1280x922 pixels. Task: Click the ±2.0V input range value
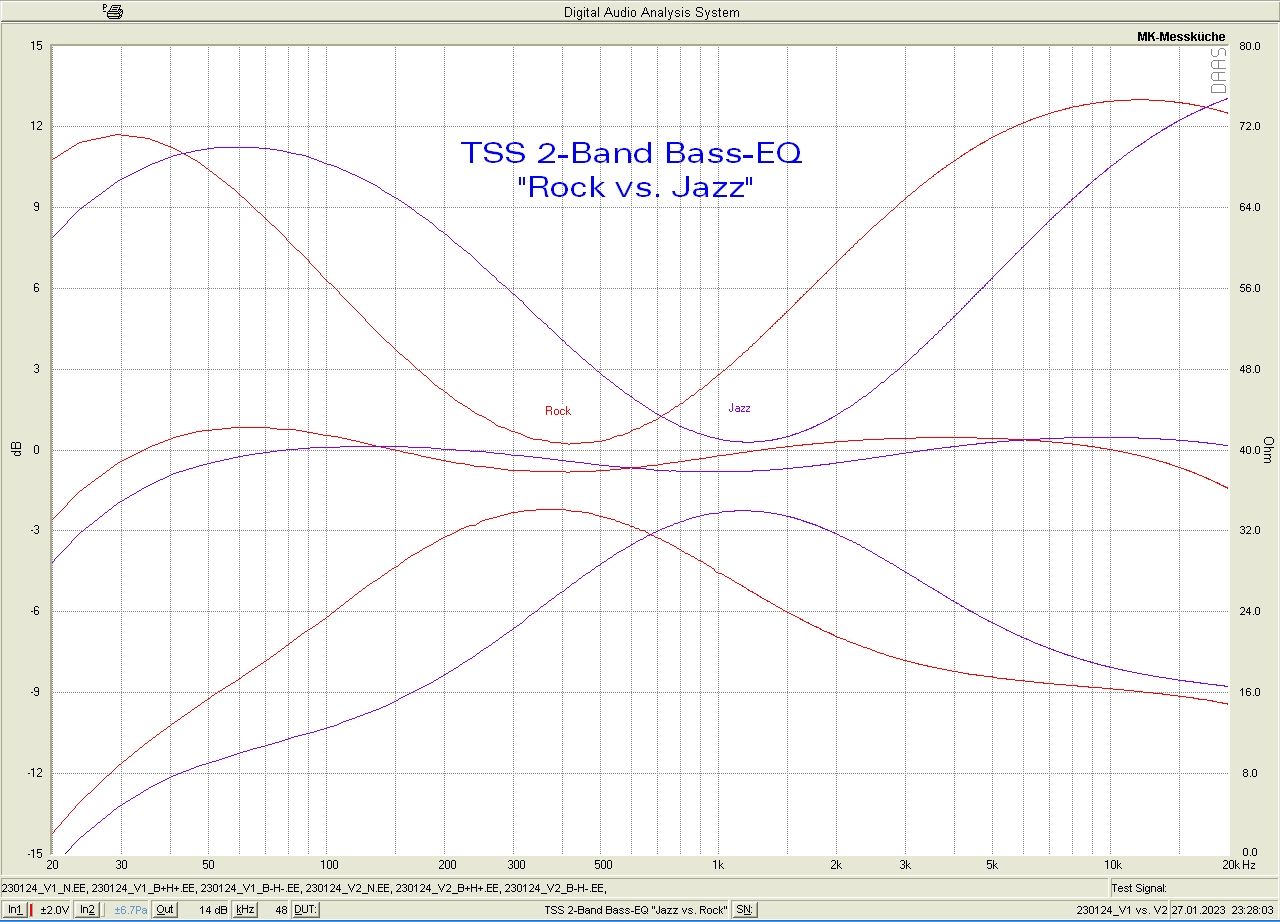pyautogui.click(x=55, y=910)
